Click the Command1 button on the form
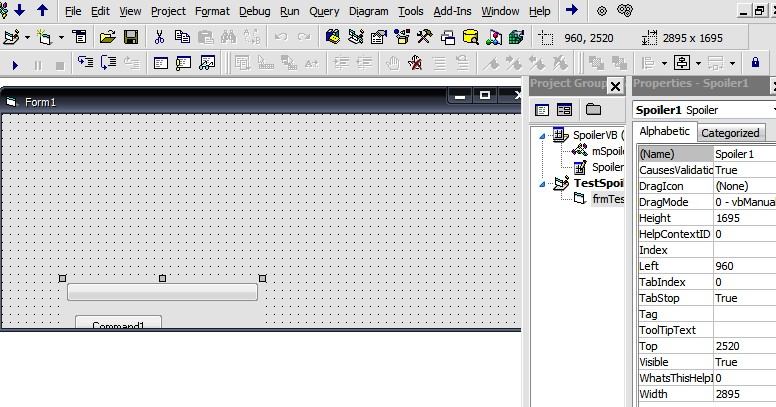This screenshot has width=776, height=407. 118,323
